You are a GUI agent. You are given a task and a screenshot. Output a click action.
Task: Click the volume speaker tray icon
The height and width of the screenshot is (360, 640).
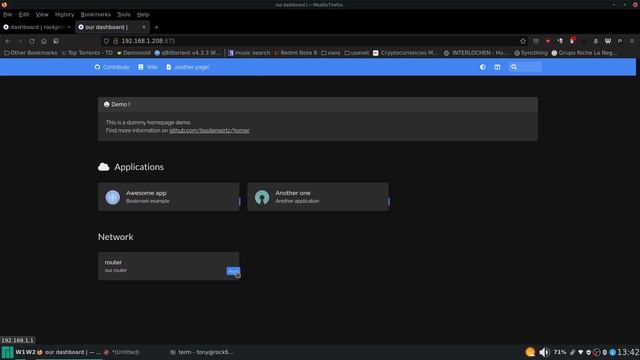pyautogui.click(x=544, y=352)
